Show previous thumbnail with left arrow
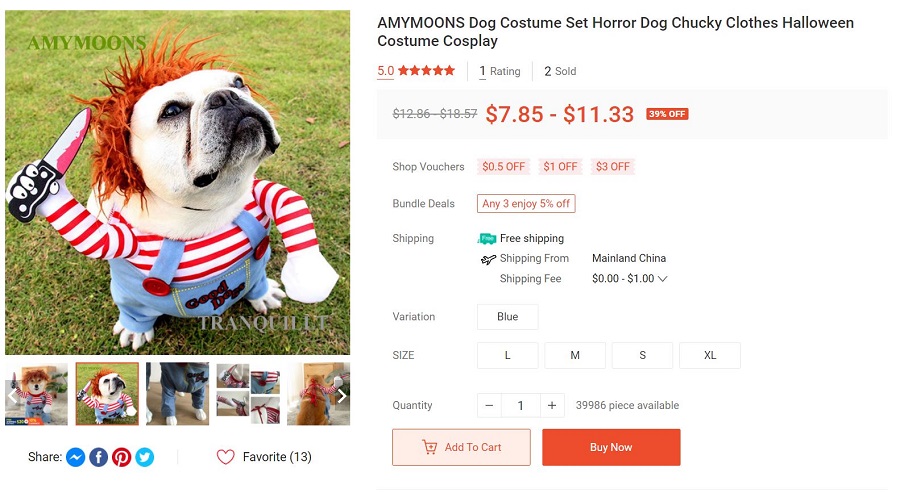 (13, 395)
